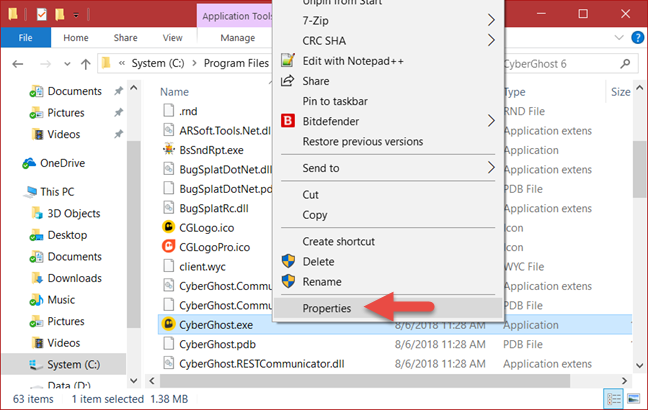Sort by the Name column header
This screenshot has height=410, width=648.
coord(174,92)
